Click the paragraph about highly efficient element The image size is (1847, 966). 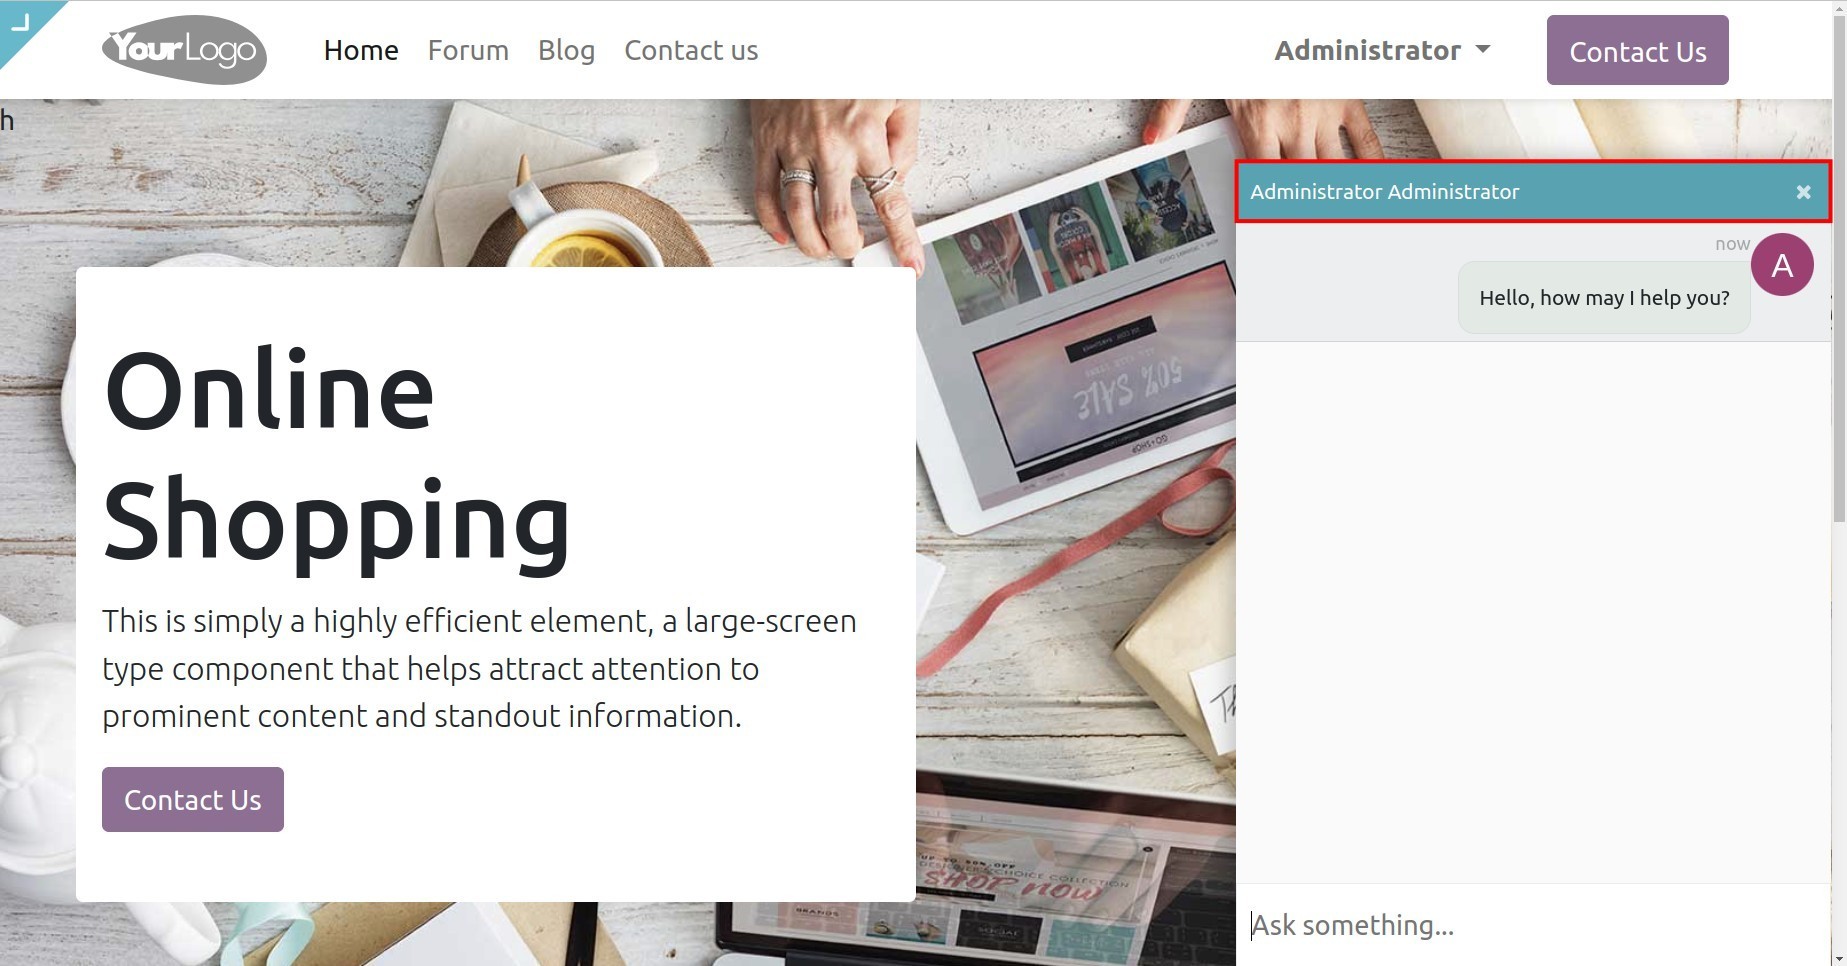tap(479, 668)
